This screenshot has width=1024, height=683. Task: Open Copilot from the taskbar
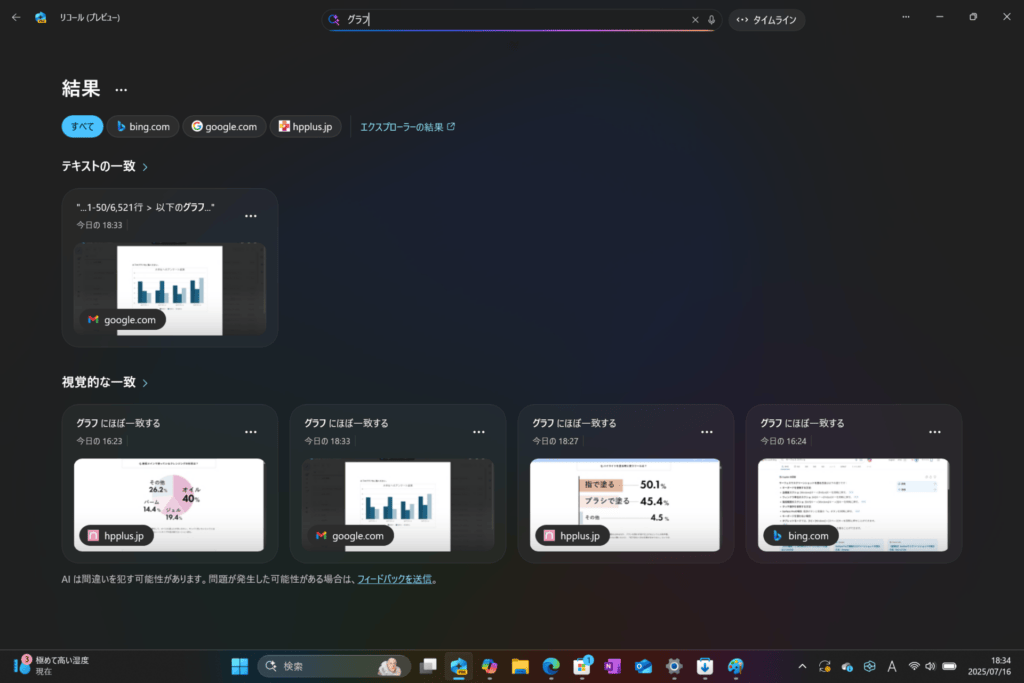tap(489, 666)
